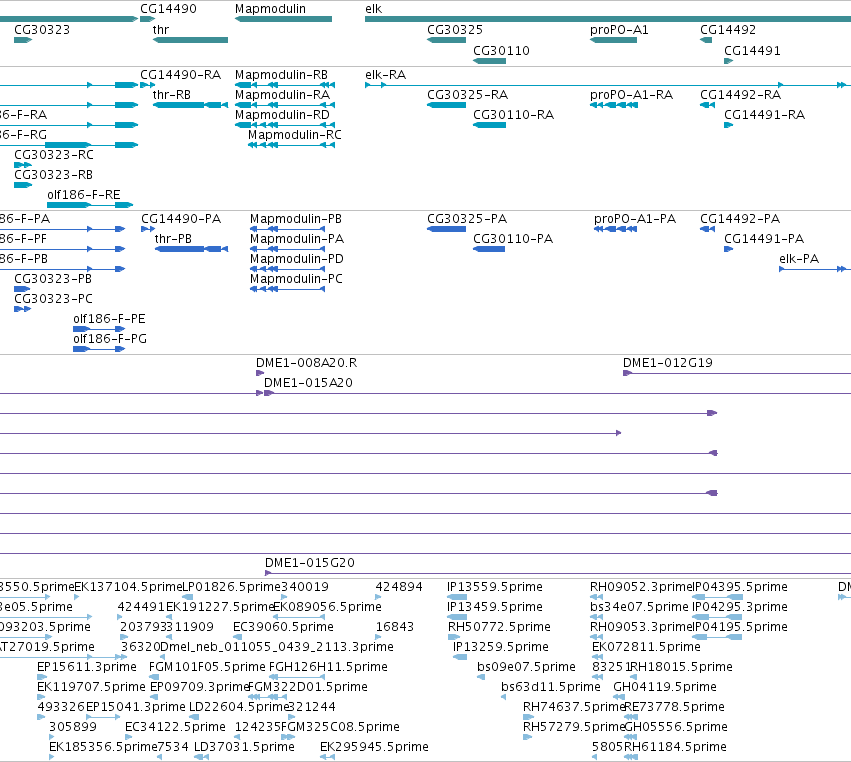Open EST label FGH126H11.5prime
Image resolution: width=851 pixels, height=762 pixels.
pyautogui.click(x=328, y=667)
